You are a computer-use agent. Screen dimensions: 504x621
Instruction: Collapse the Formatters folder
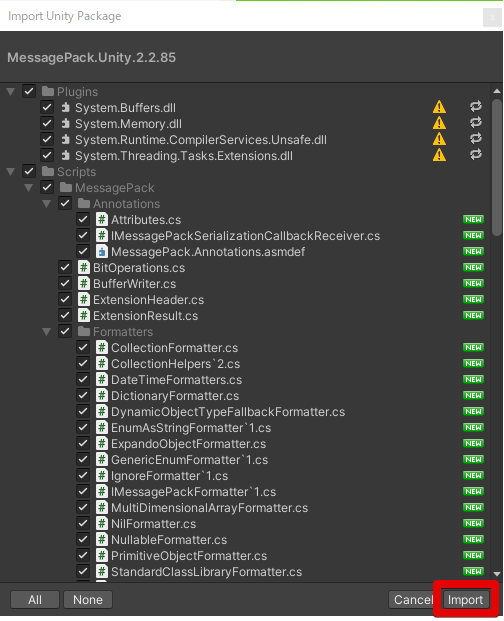[47, 331]
